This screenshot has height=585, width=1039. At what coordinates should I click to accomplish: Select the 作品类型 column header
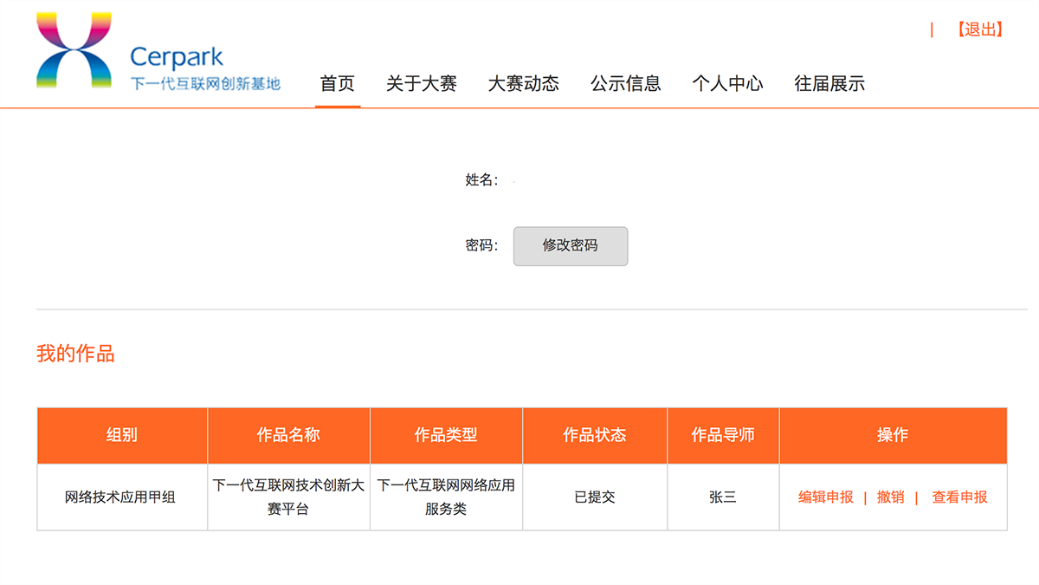(446, 435)
